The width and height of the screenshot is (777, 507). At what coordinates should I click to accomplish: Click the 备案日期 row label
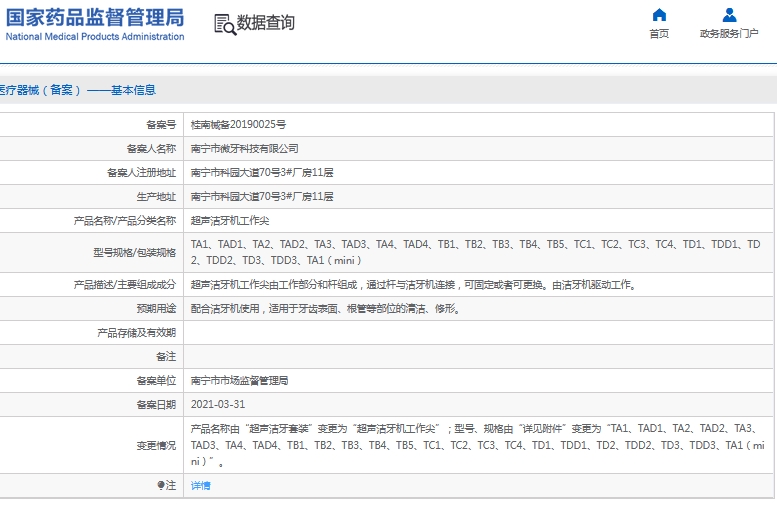pyautogui.click(x=156, y=405)
